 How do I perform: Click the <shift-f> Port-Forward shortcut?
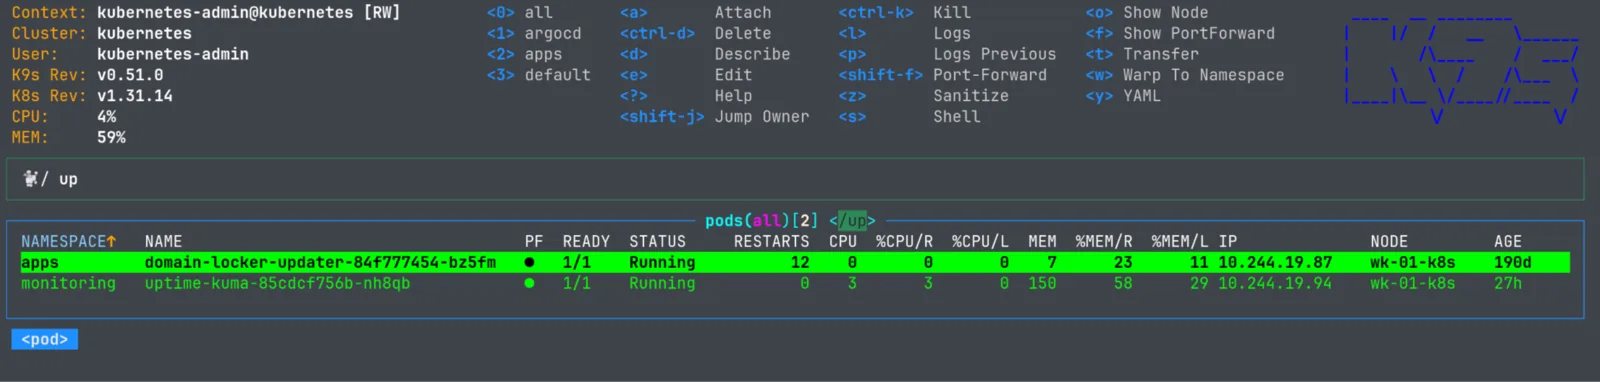pyautogui.click(x=942, y=75)
